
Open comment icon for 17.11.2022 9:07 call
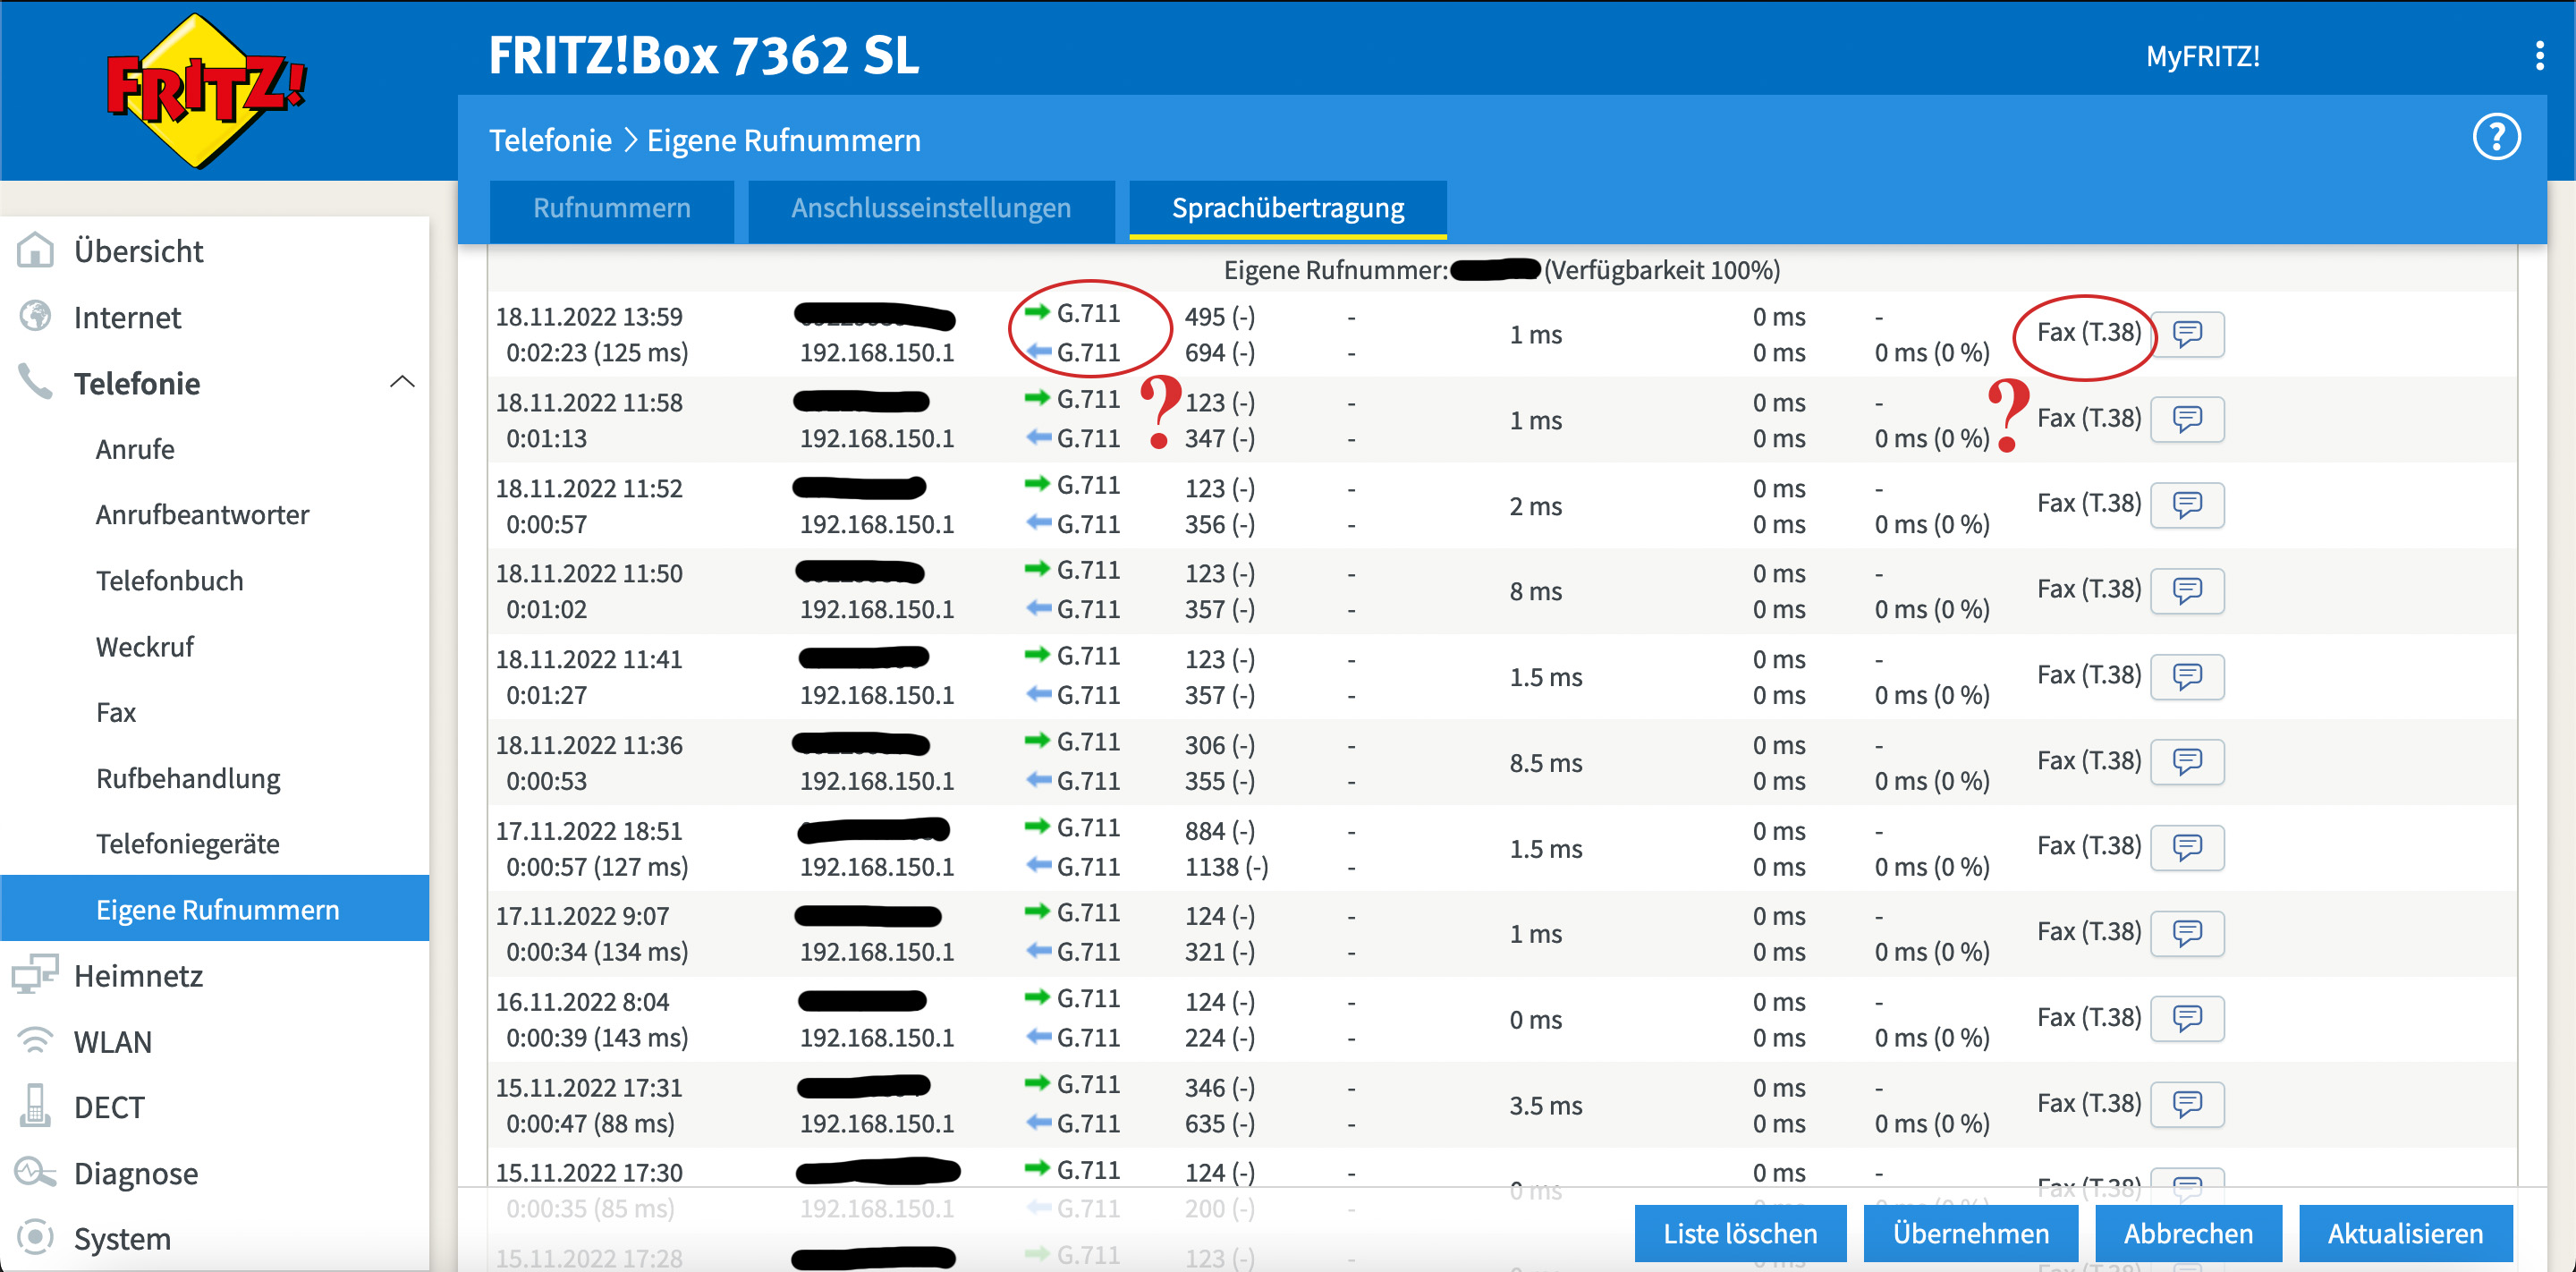click(2187, 933)
